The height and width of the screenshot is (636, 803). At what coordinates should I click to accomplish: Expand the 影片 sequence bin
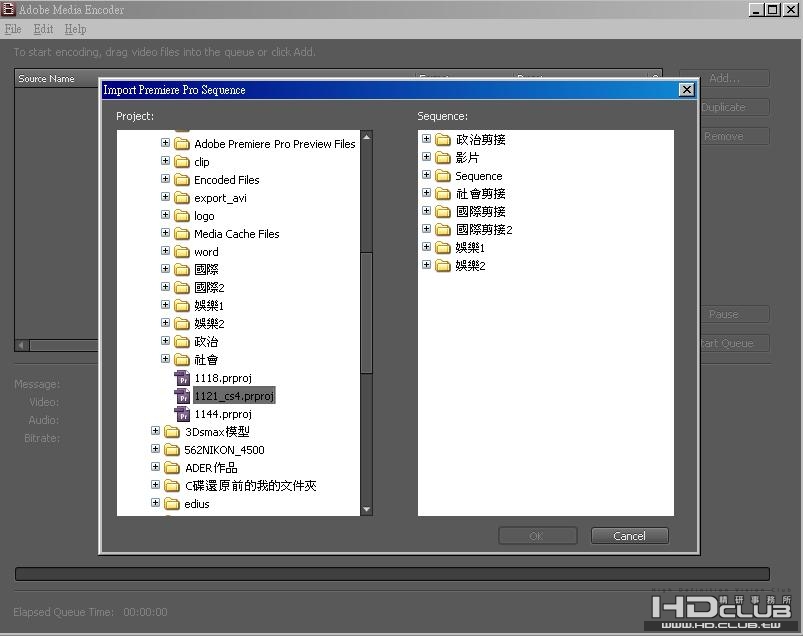point(427,157)
